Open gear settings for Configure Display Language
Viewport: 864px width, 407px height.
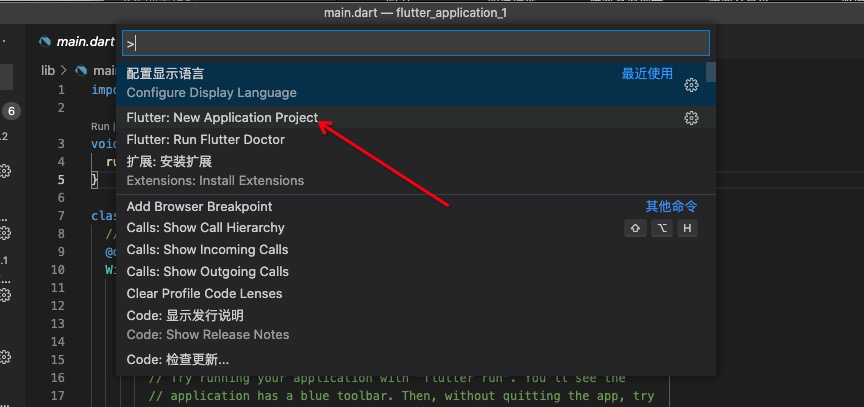(x=691, y=85)
